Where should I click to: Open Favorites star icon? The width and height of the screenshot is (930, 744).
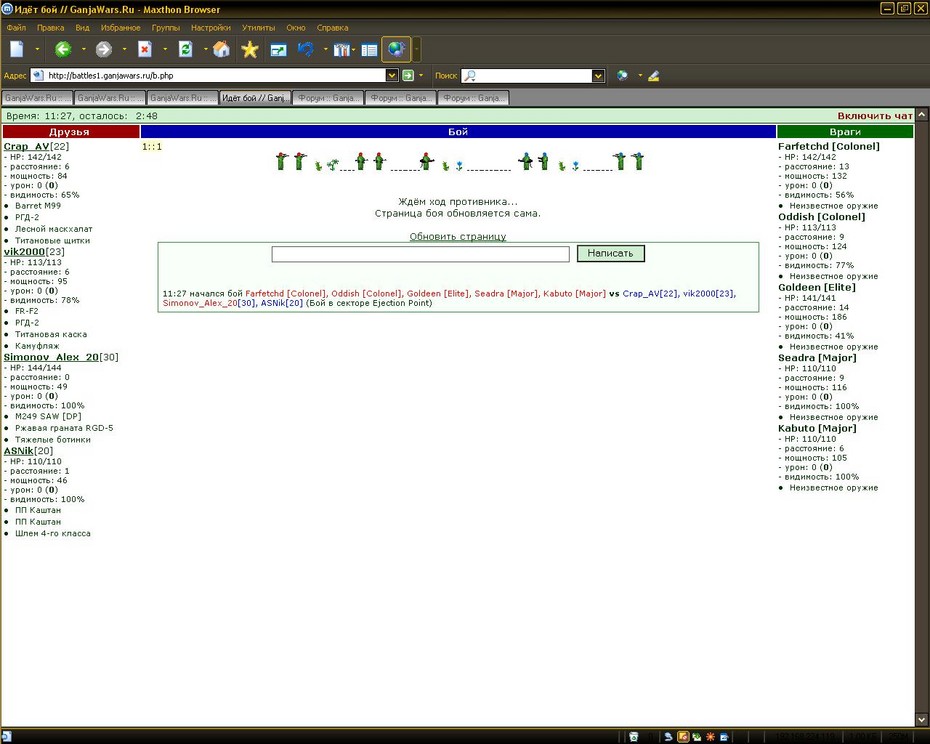point(250,49)
